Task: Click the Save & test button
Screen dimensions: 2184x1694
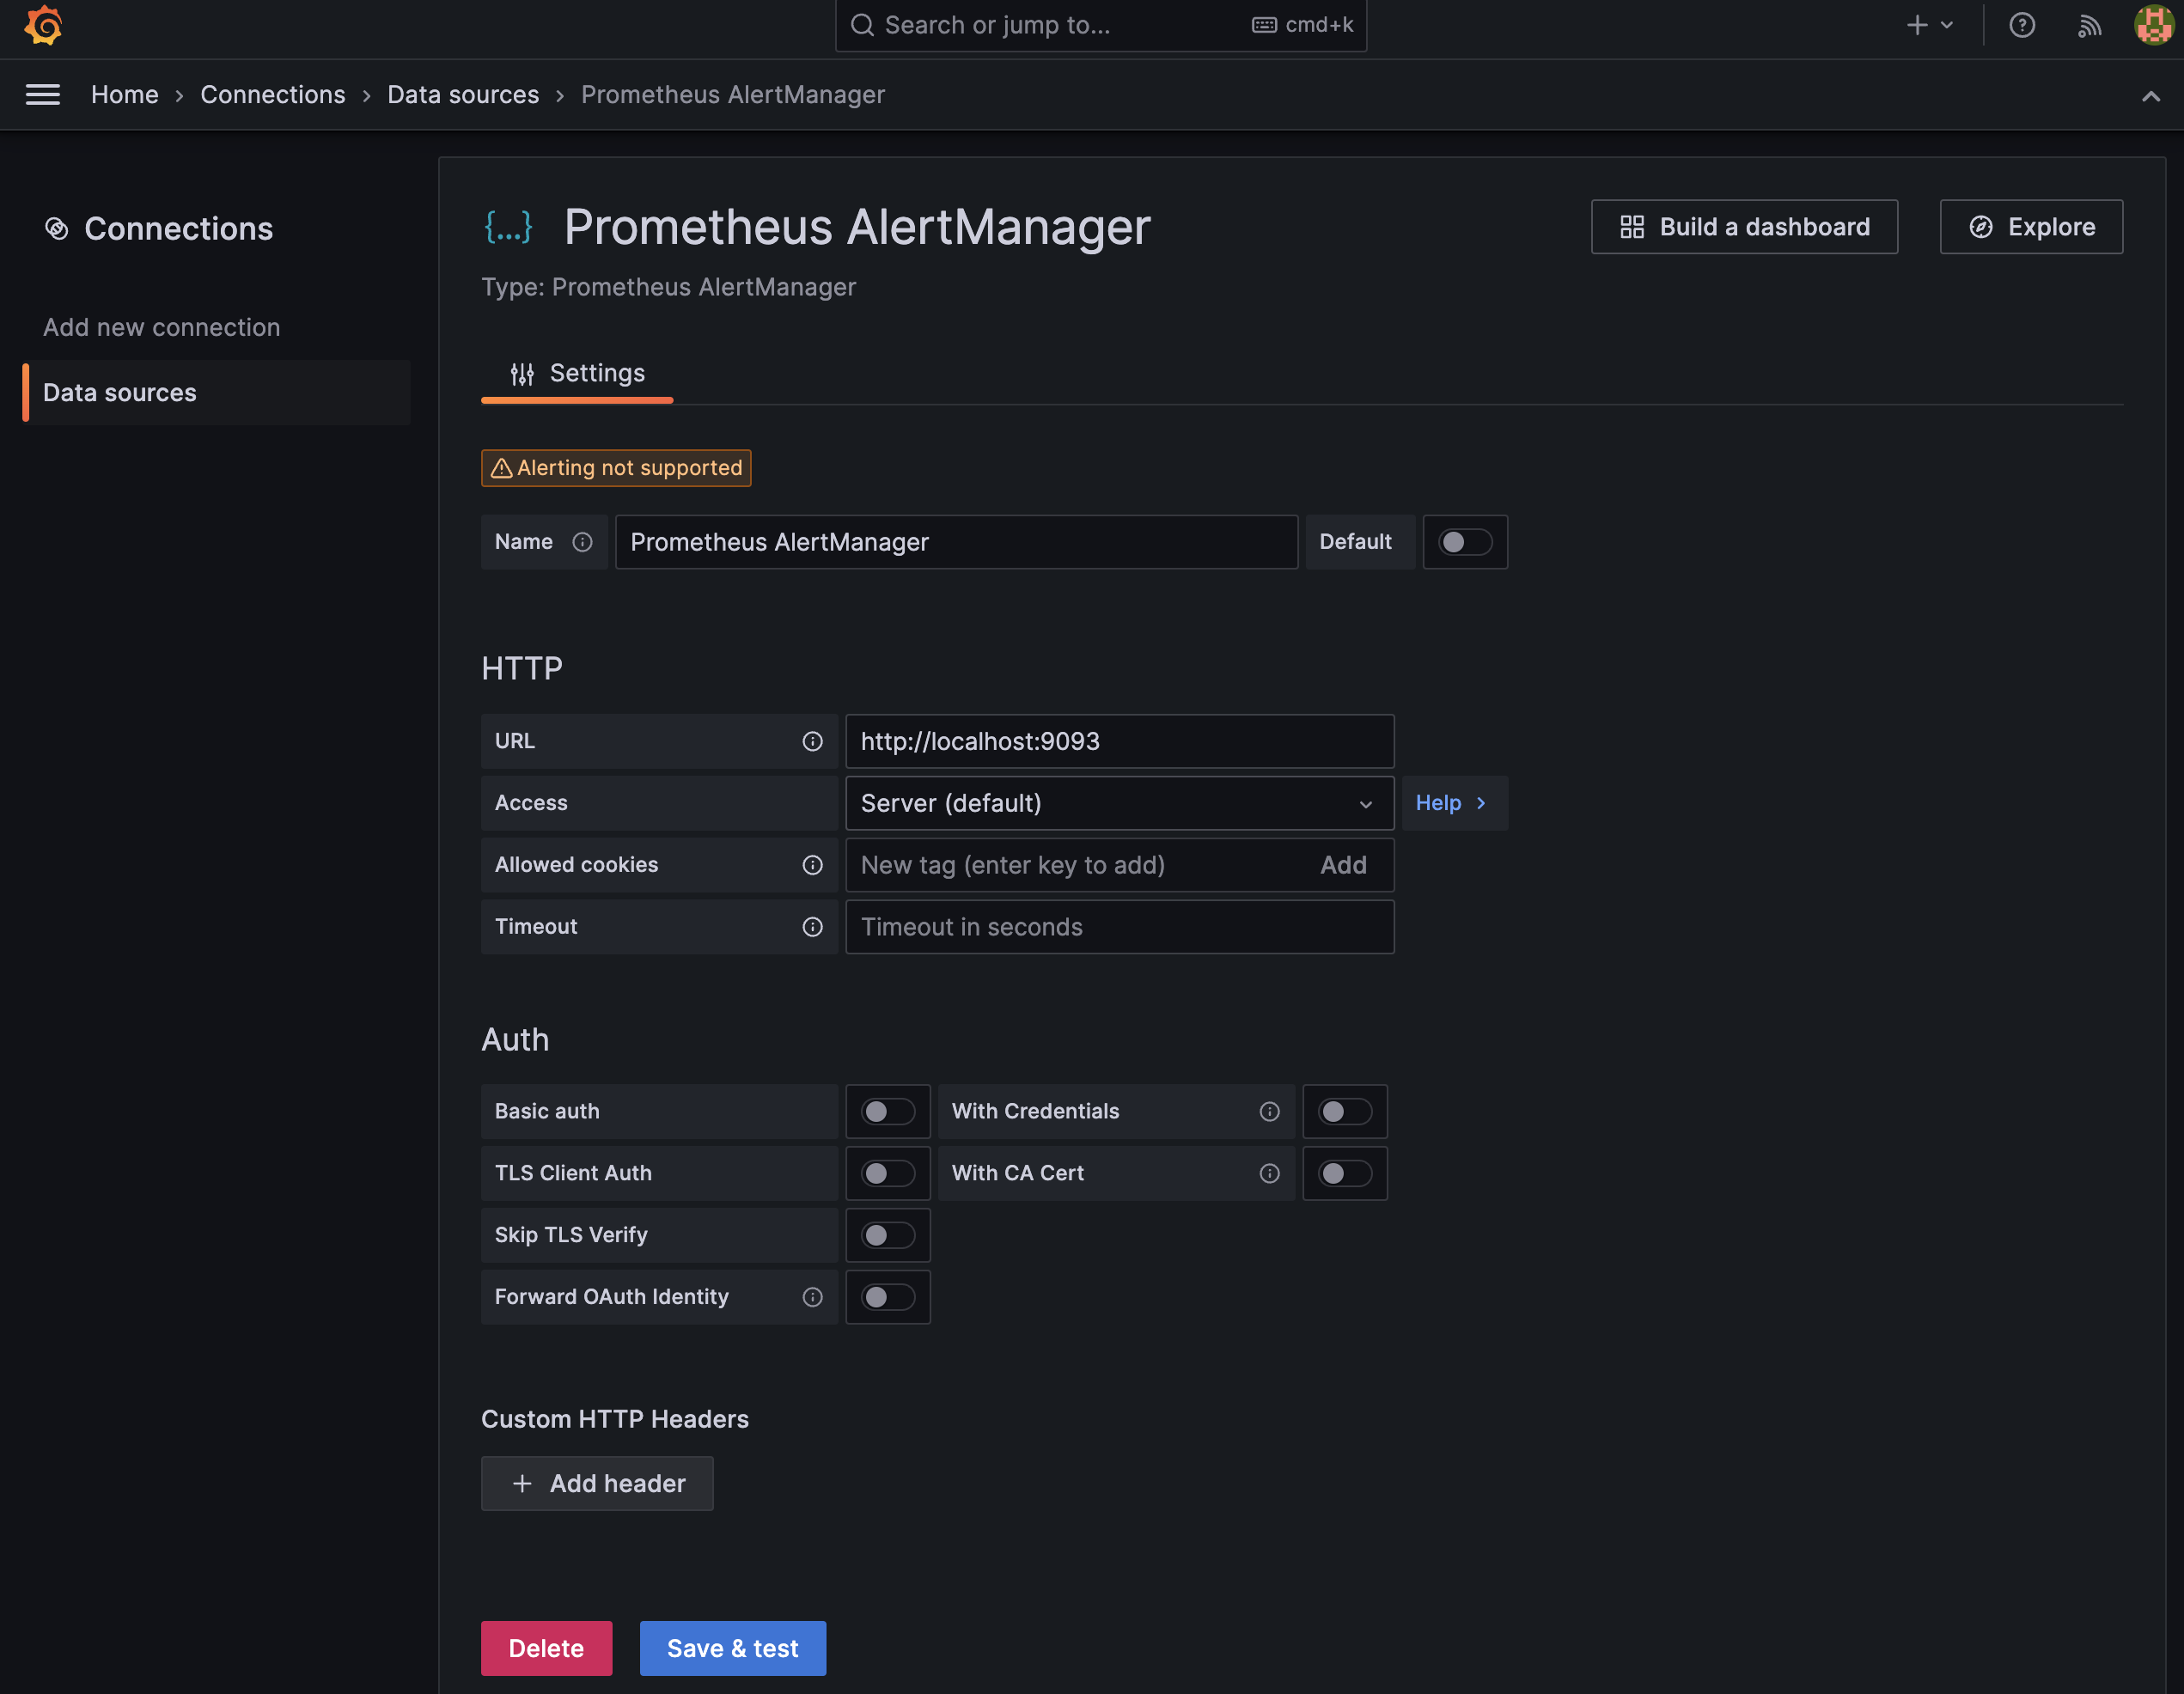Action: 732,1648
